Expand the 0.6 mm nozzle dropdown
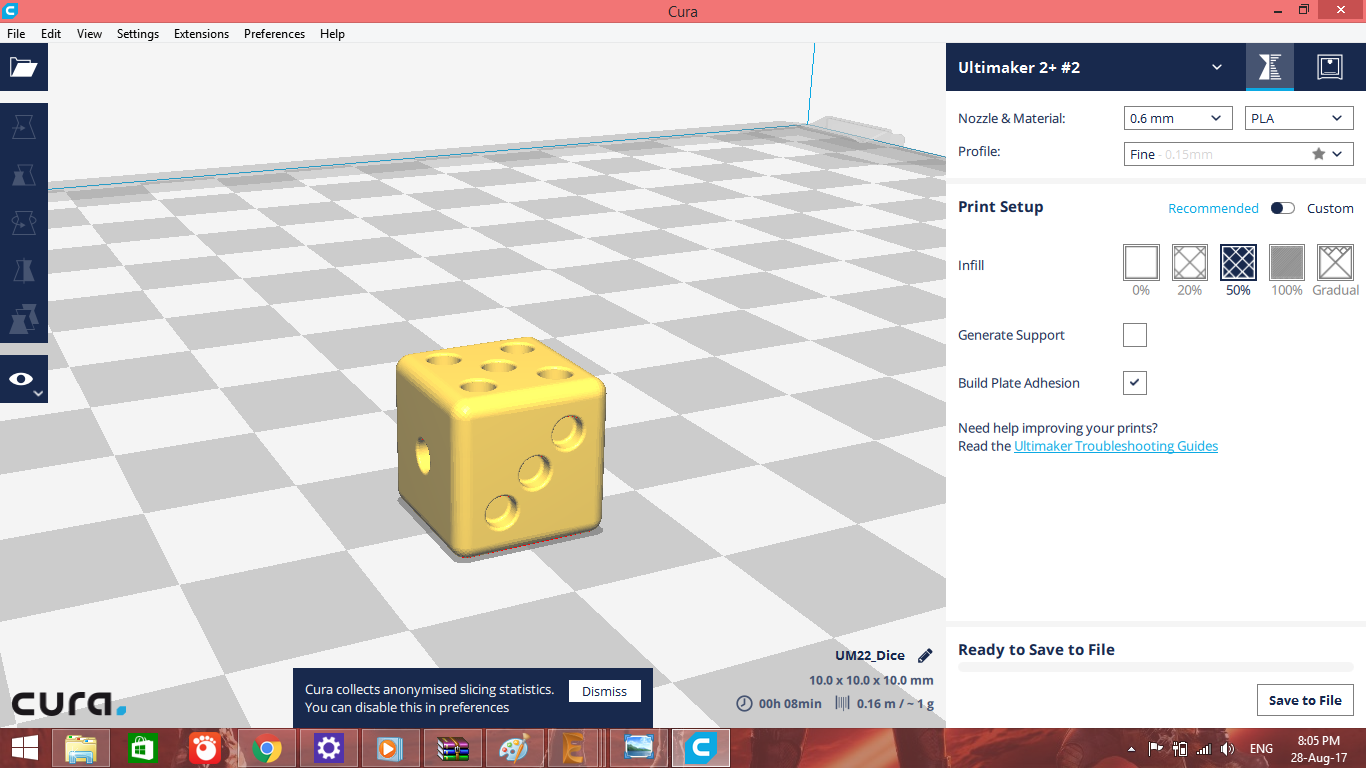The width and height of the screenshot is (1366, 768). point(1177,118)
